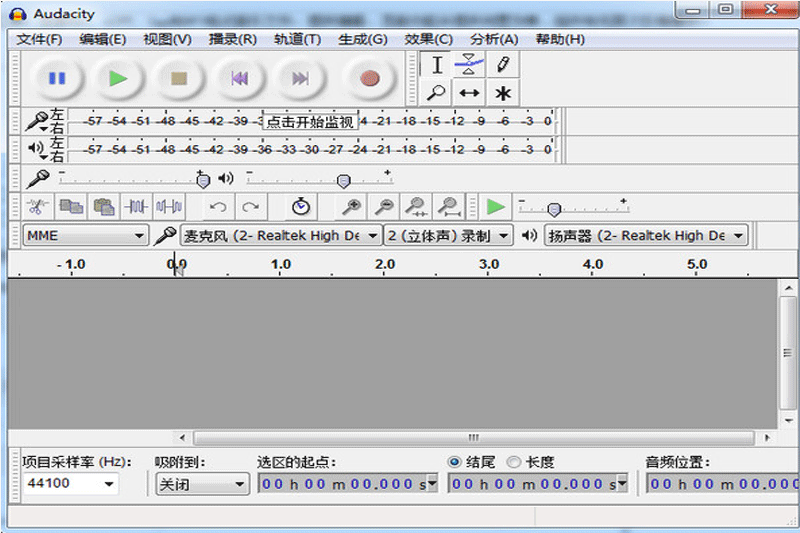
Task: Click the scissors Cut icon
Action: pos(38,207)
